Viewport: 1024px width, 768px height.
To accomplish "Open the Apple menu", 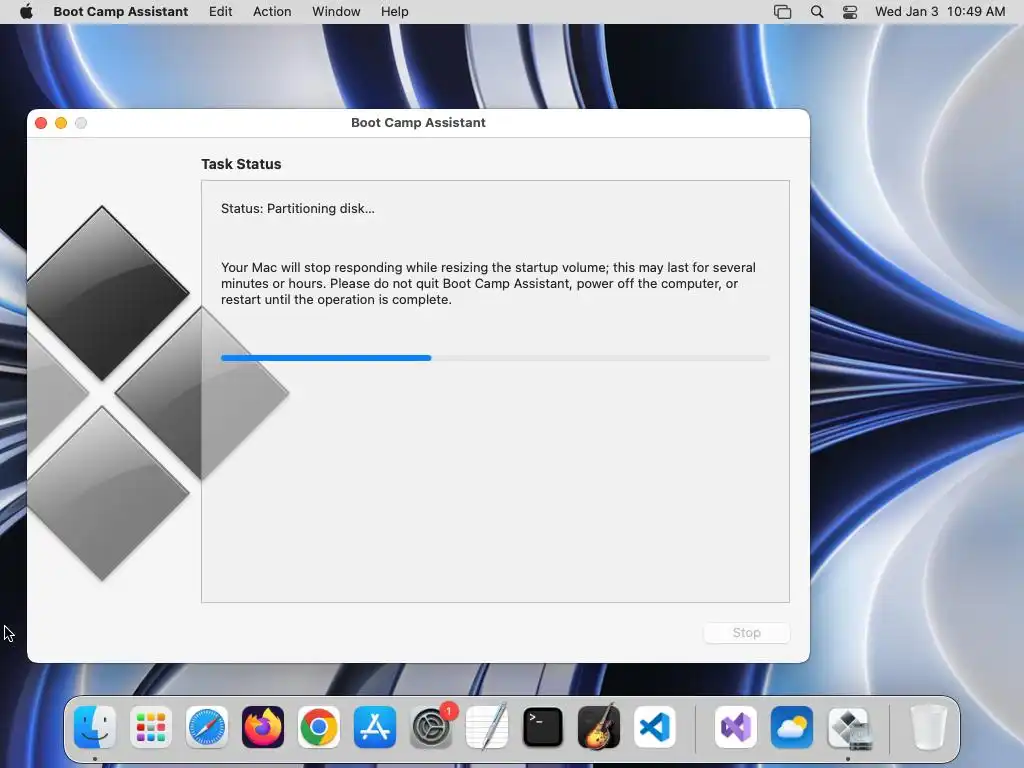I will [x=26, y=12].
